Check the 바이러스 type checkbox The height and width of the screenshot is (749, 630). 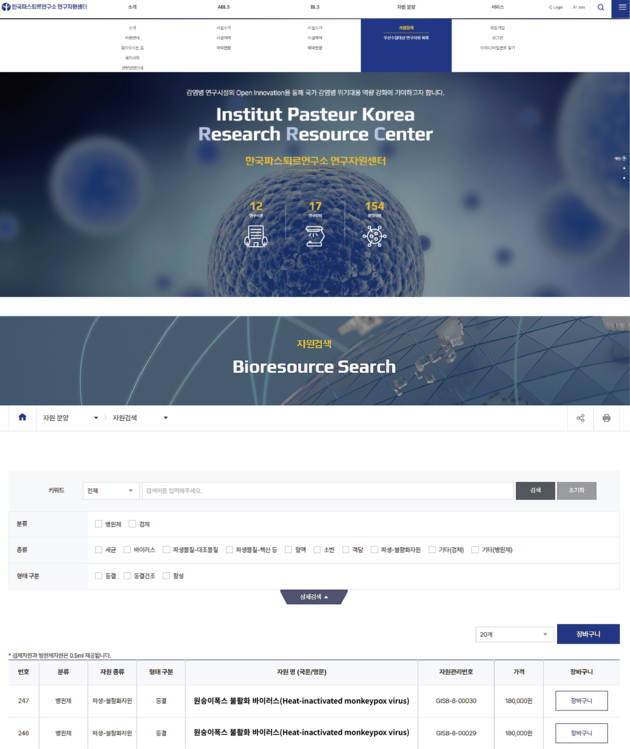pos(127,549)
